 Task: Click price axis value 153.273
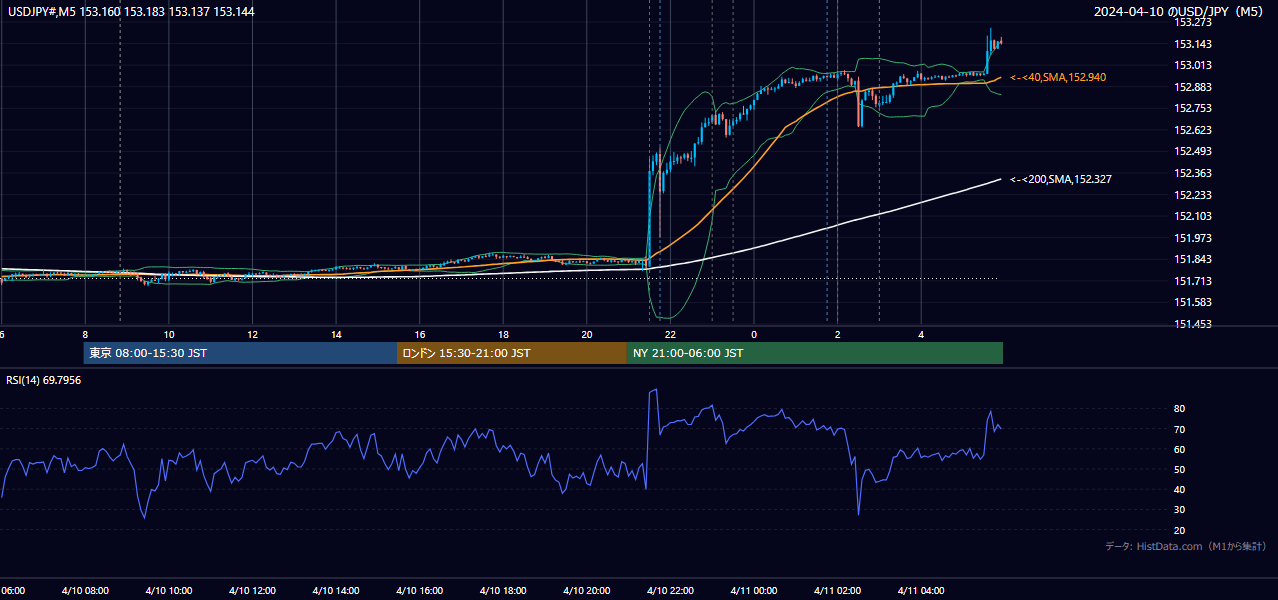(1192, 23)
